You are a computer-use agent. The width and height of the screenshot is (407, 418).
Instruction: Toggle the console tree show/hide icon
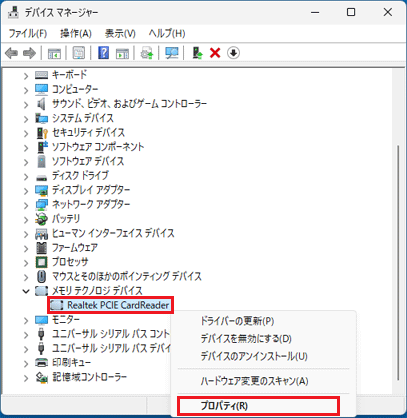click(54, 53)
